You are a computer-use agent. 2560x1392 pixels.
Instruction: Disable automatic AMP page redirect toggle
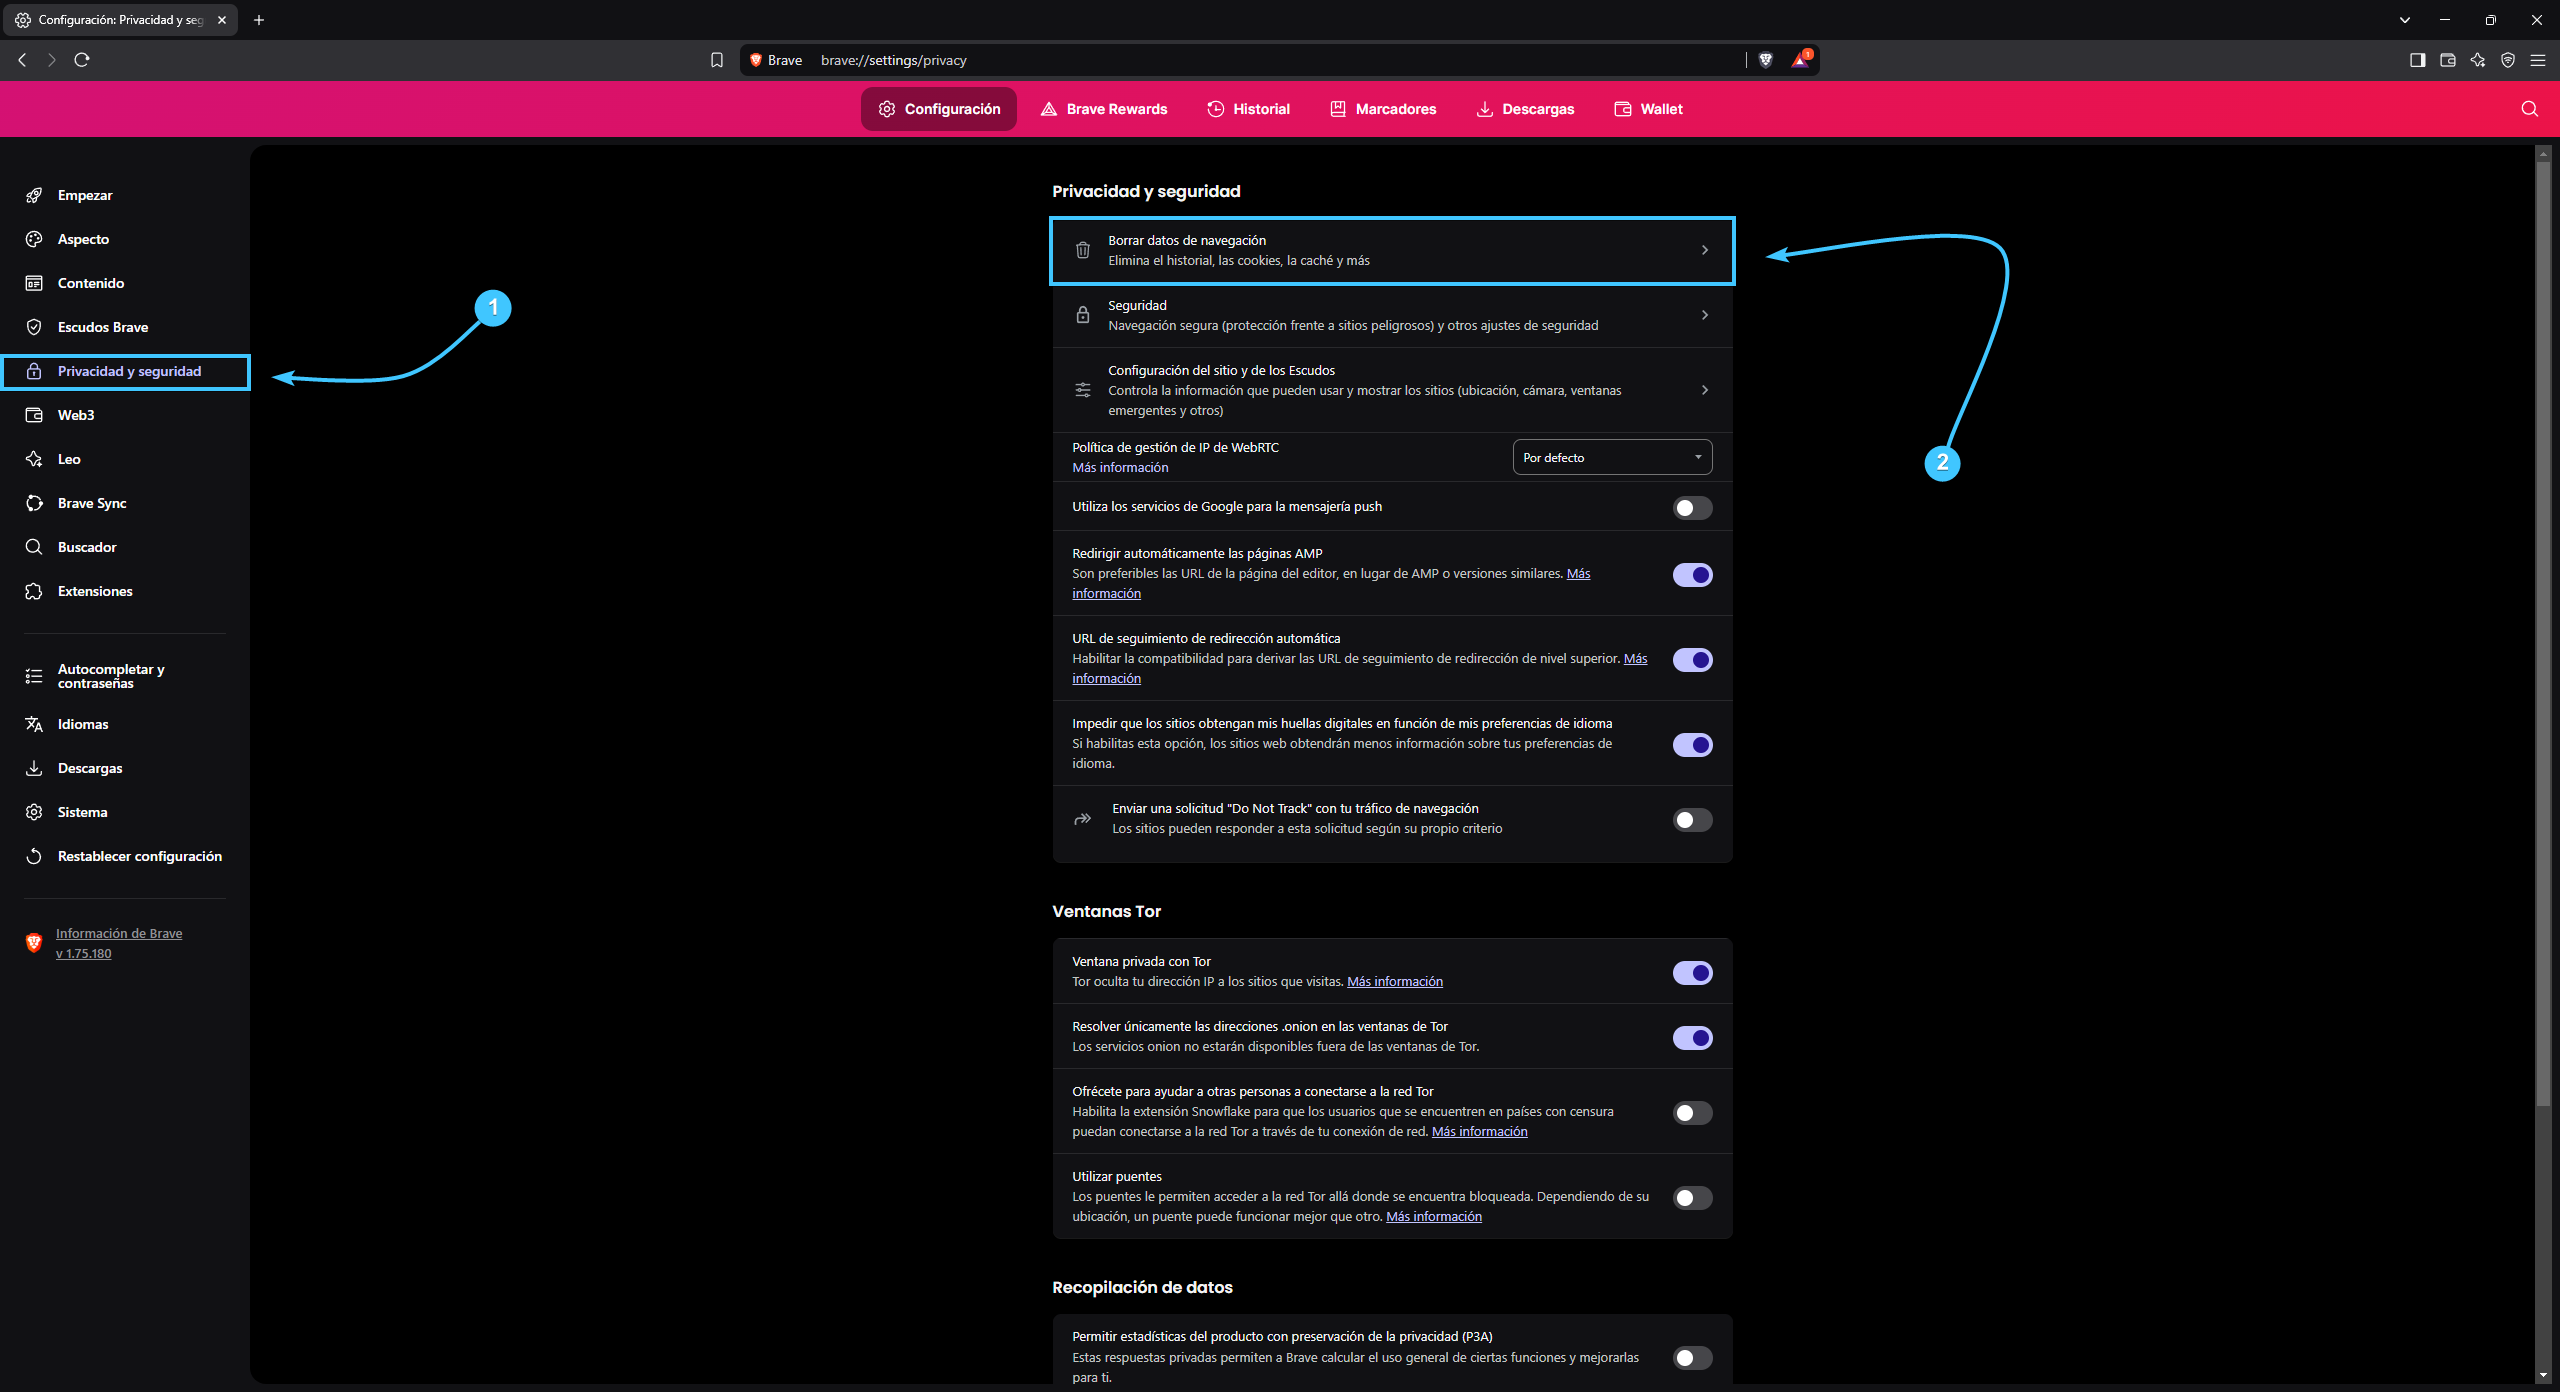point(1692,575)
